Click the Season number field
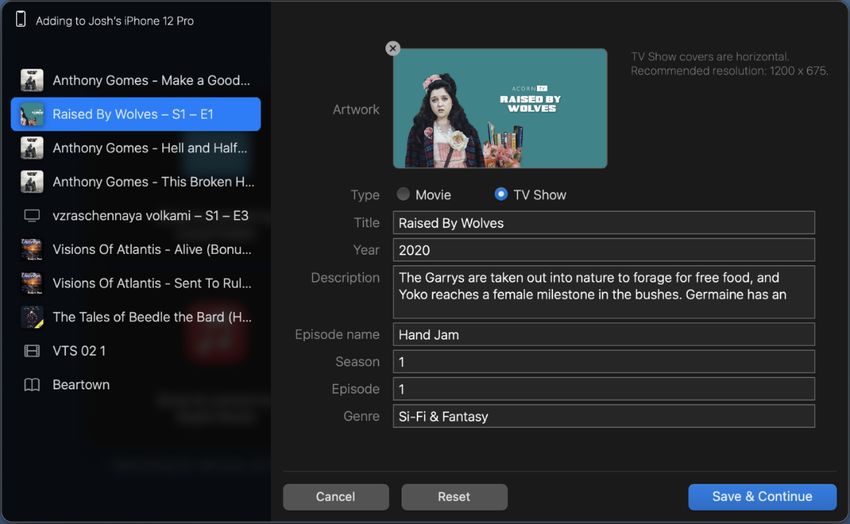The width and height of the screenshot is (850, 524). [603, 361]
